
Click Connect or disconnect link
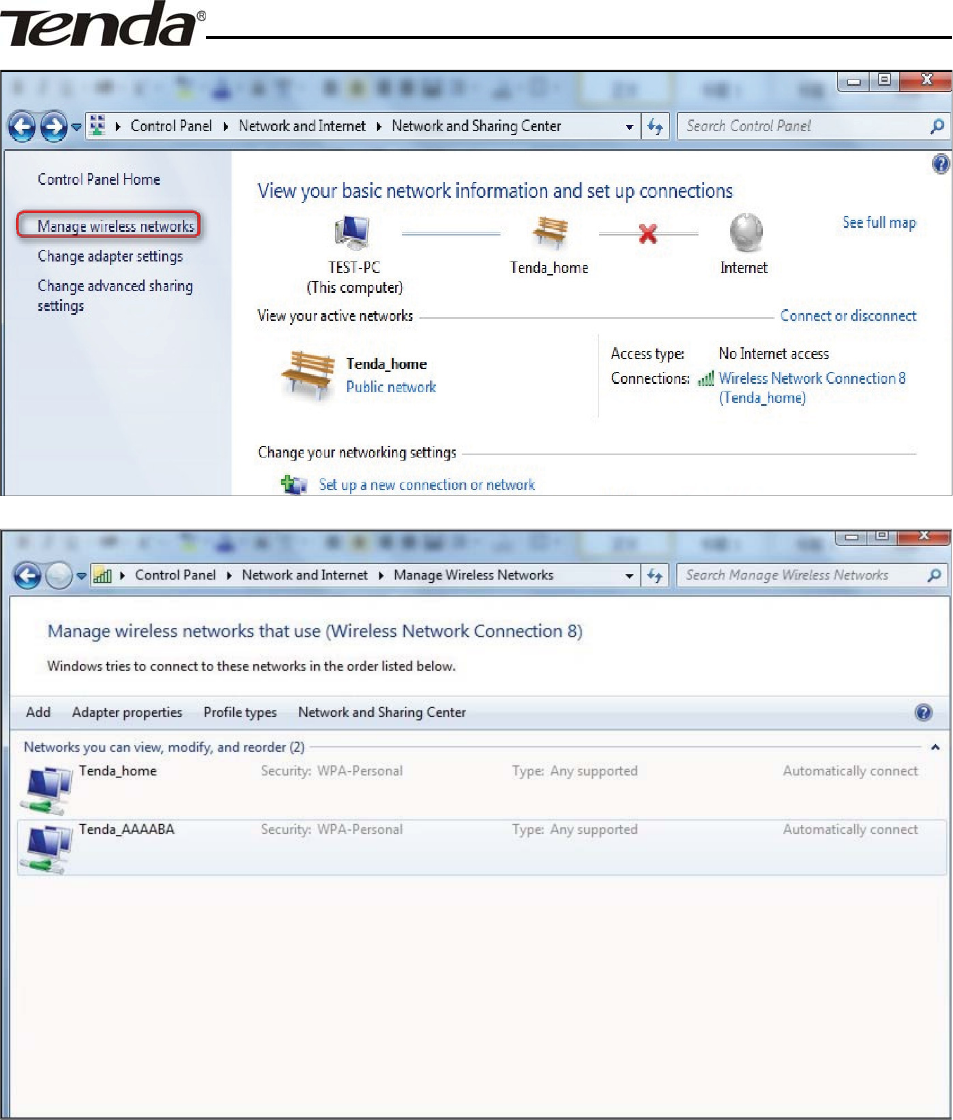pos(848,316)
